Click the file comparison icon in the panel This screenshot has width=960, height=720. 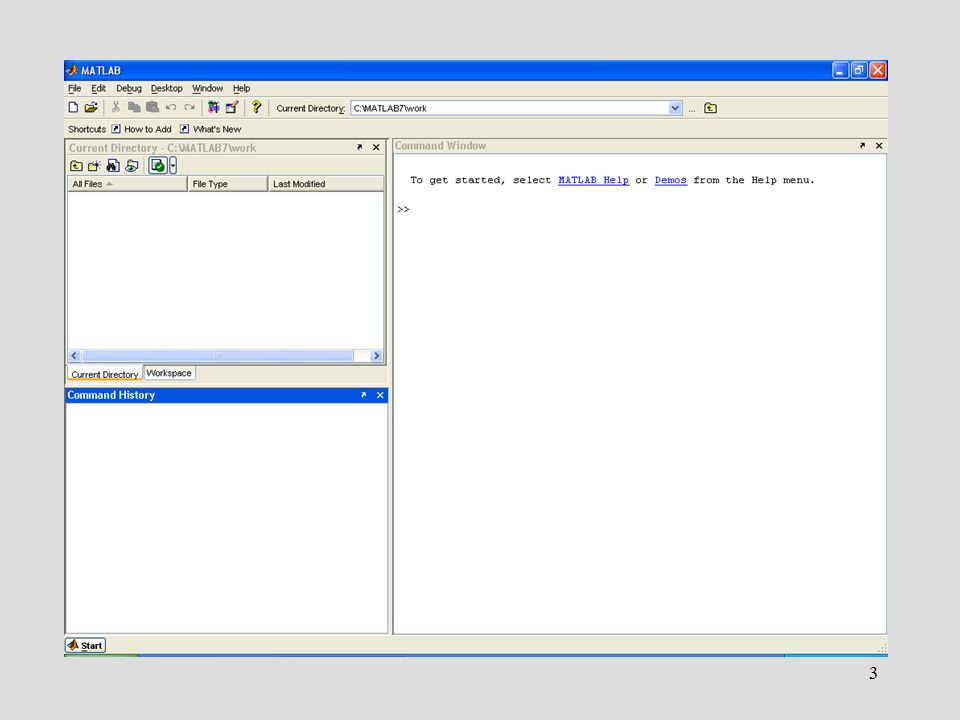(132, 166)
